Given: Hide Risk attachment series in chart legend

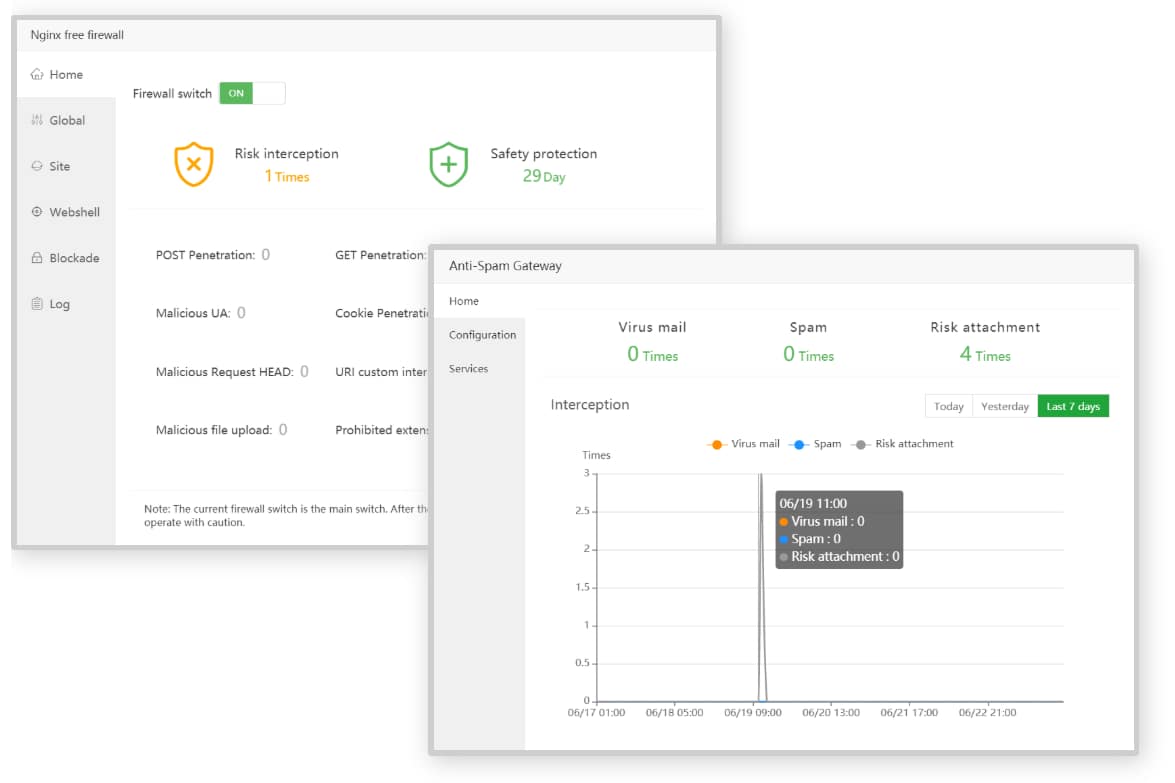Looking at the screenshot, I should click(x=902, y=444).
